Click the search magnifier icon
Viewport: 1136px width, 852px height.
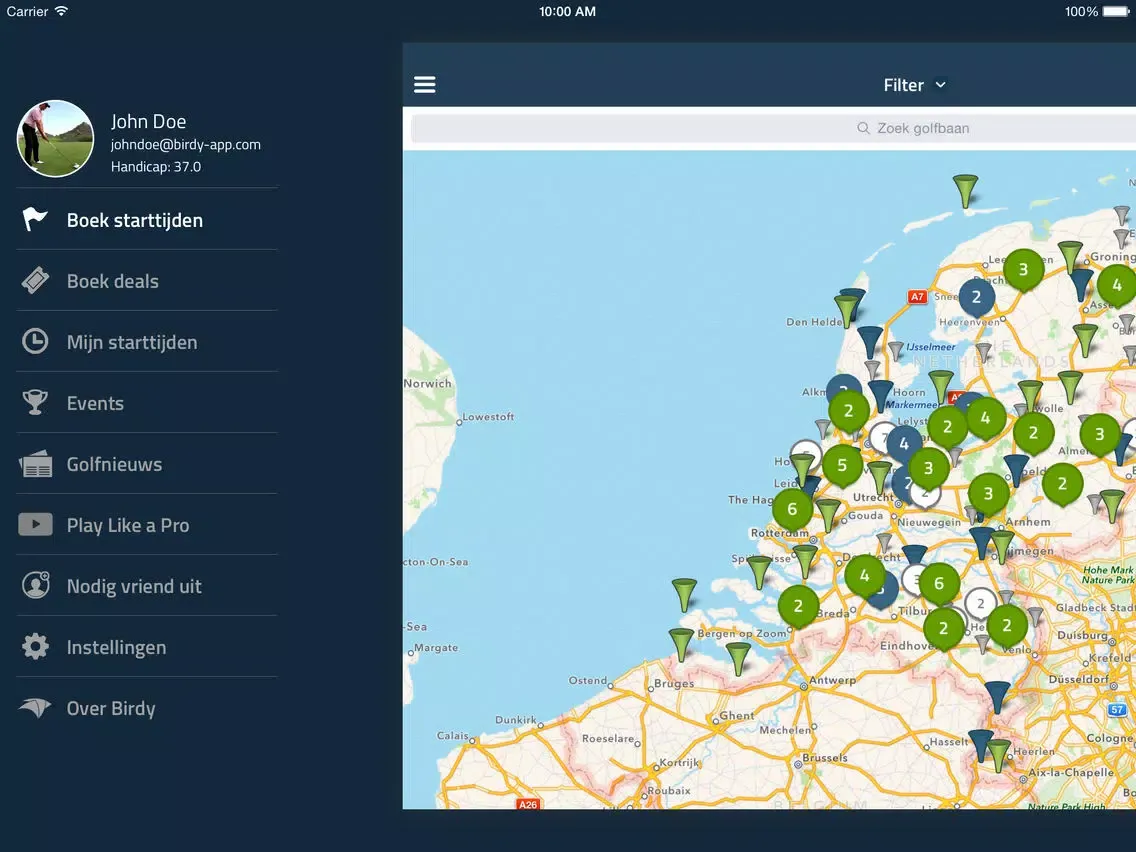[x=863, y=128]
